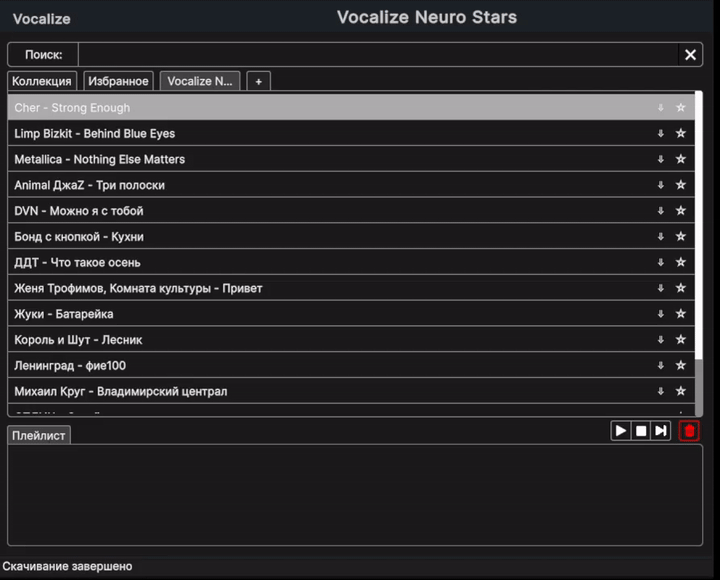
Task: Favorite the Cher - Strong Enough song
Action: (681, 108)
